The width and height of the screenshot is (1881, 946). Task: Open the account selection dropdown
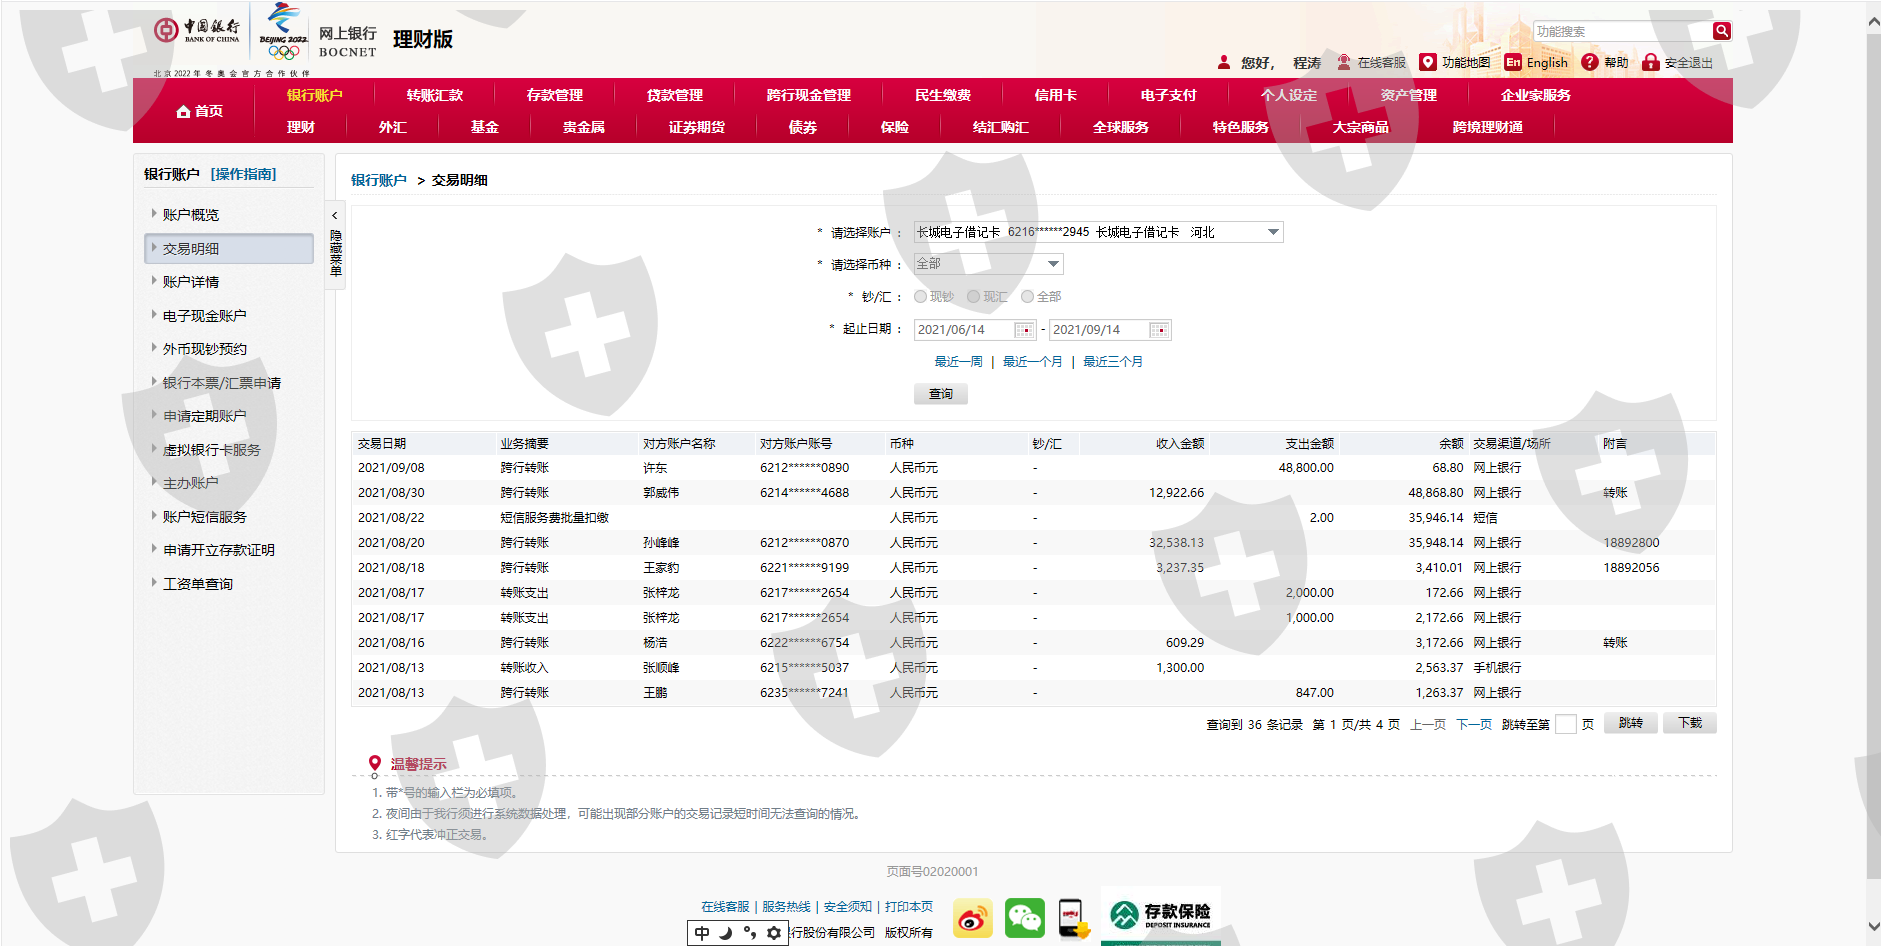coord(1273,232)
